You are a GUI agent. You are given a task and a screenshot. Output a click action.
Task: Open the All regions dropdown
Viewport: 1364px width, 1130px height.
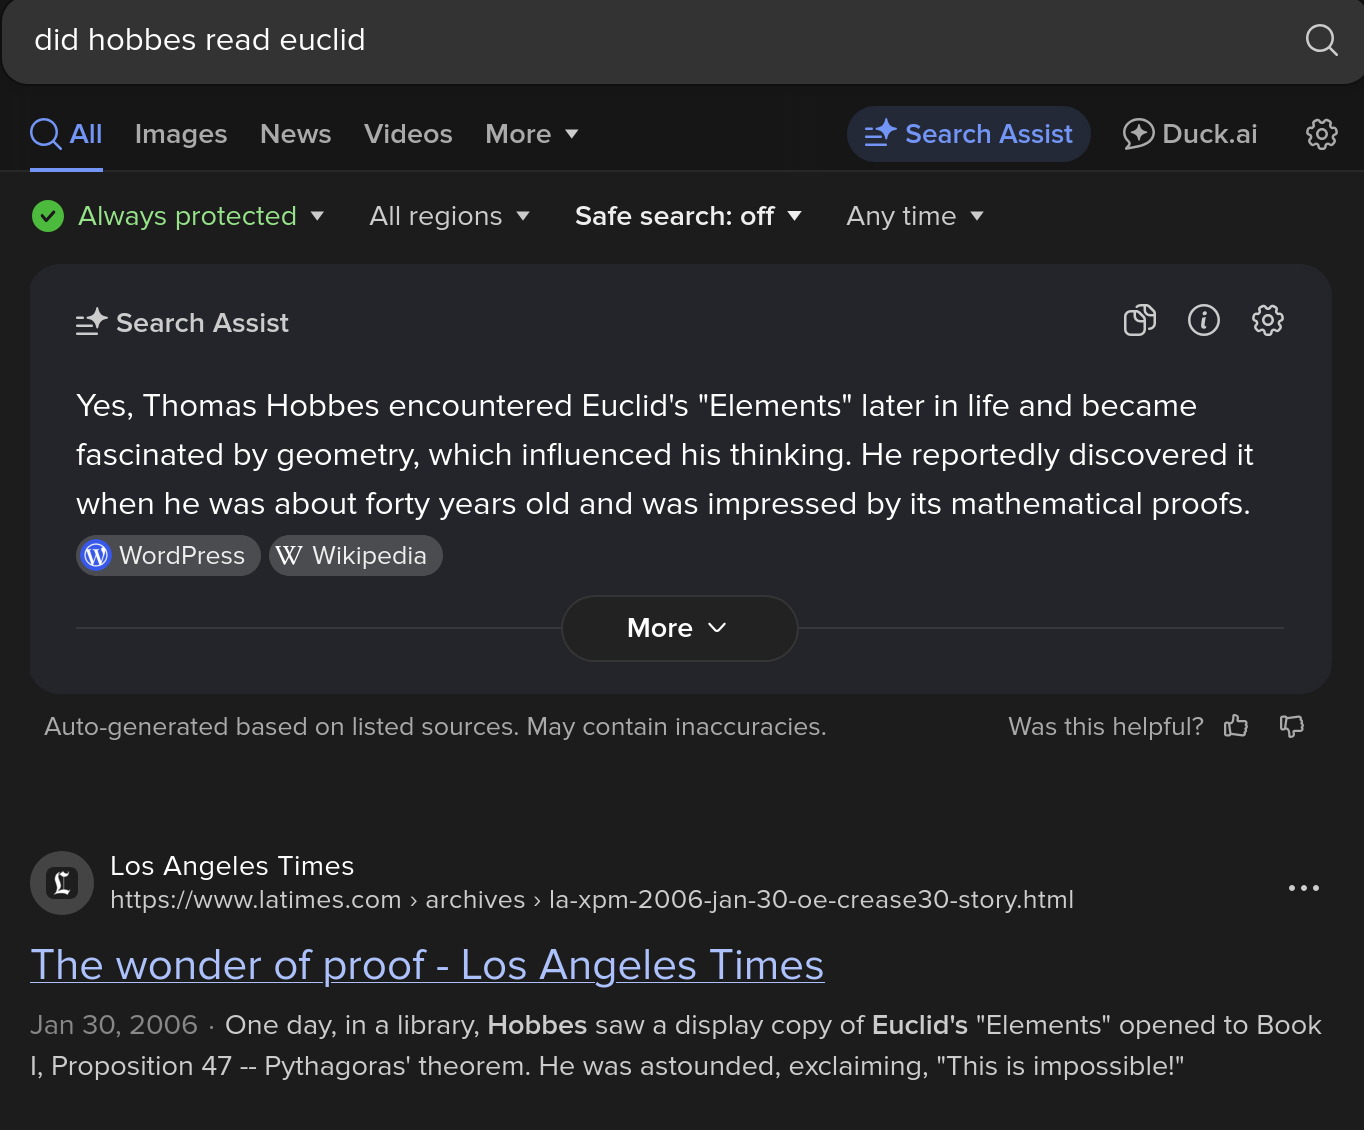449,216
